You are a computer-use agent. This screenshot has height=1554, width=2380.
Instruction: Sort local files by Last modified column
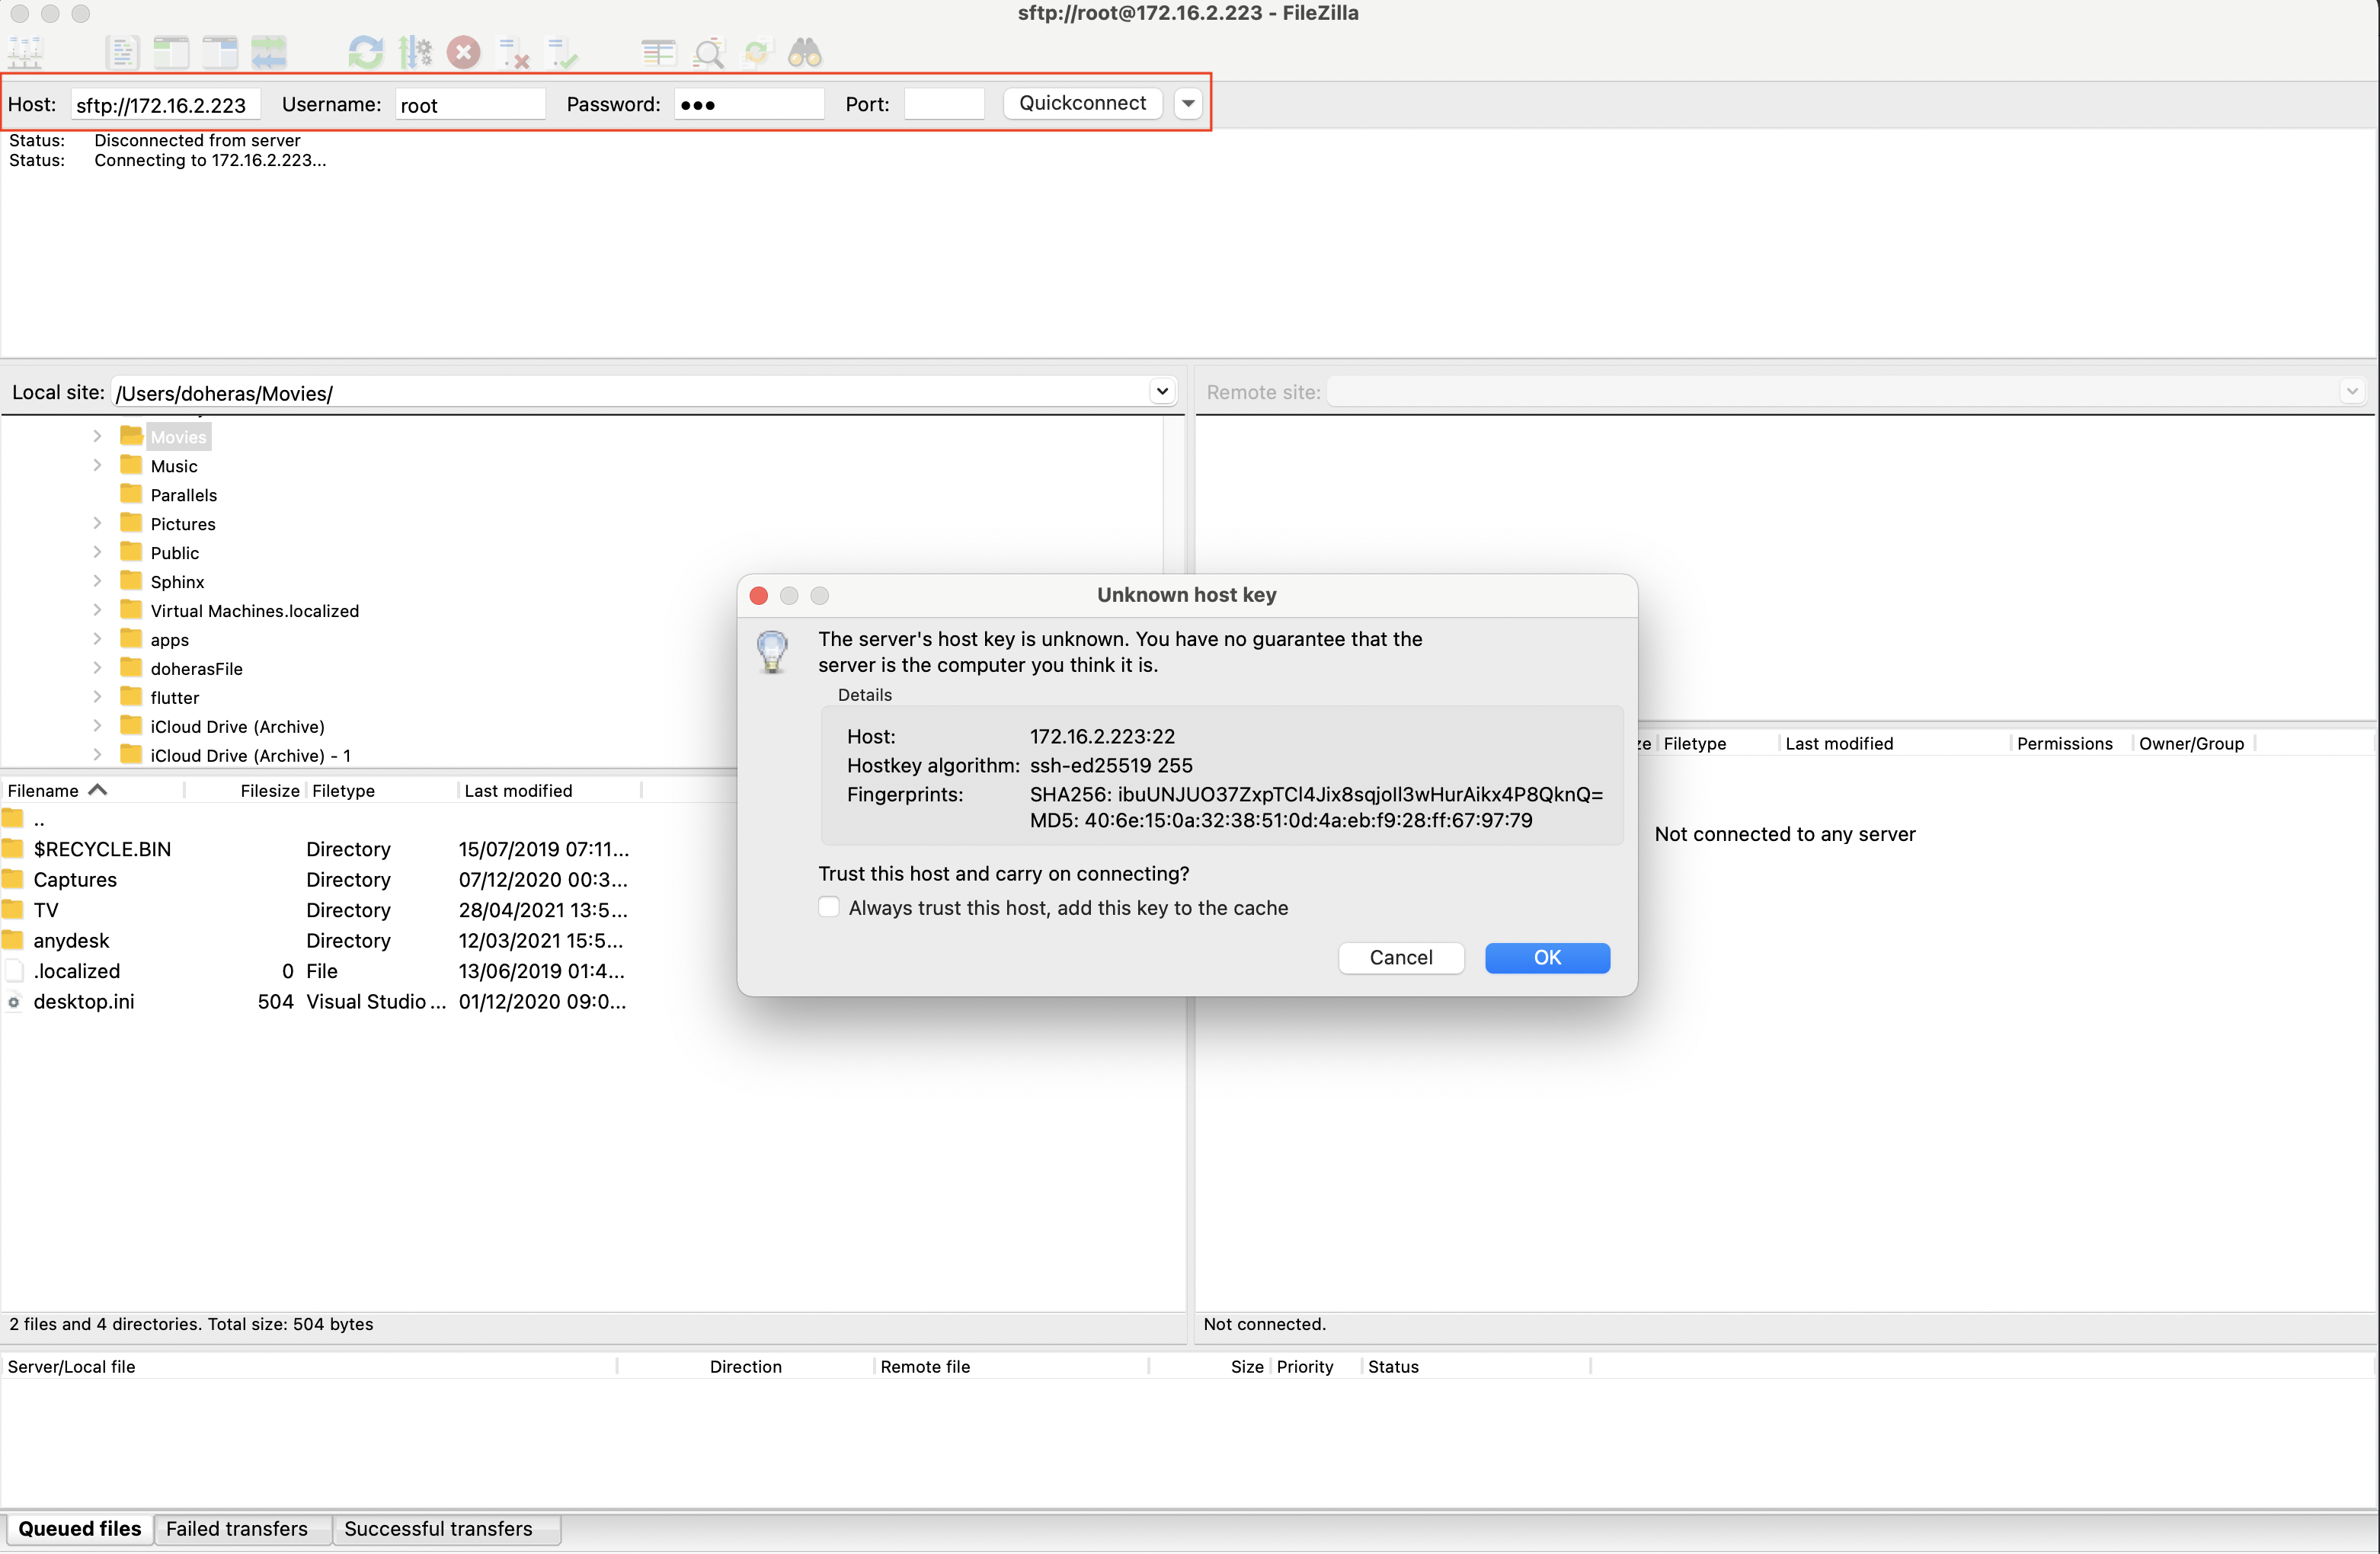tap(548, 791)
